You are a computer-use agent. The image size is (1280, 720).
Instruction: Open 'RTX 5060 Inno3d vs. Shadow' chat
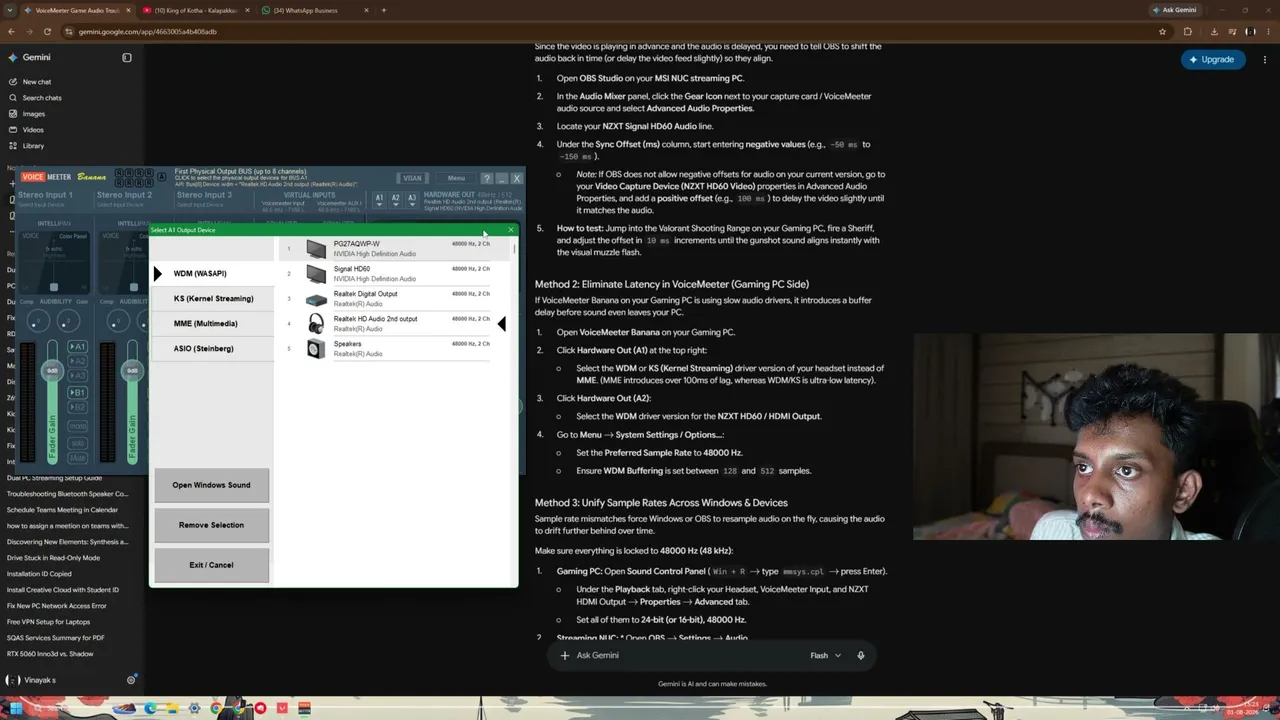coord(50,654)
